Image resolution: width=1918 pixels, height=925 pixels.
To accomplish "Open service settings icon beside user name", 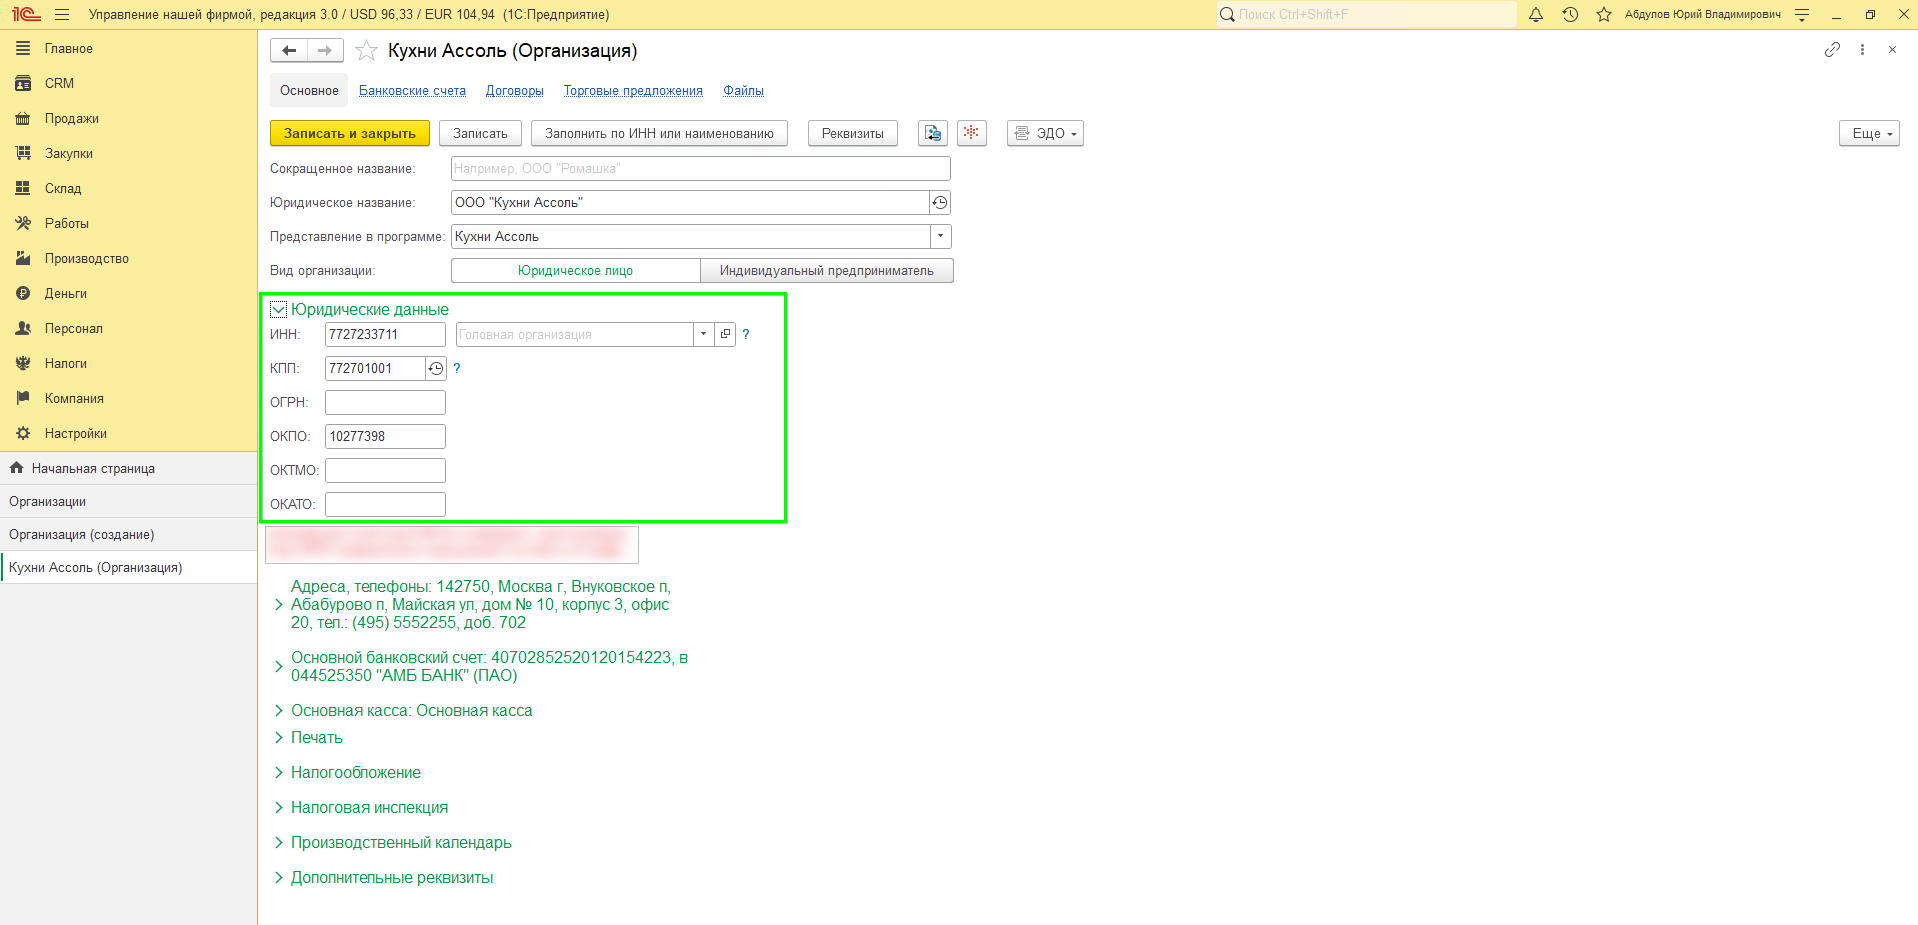I will pyautogui.click(x=1802, y=15).
